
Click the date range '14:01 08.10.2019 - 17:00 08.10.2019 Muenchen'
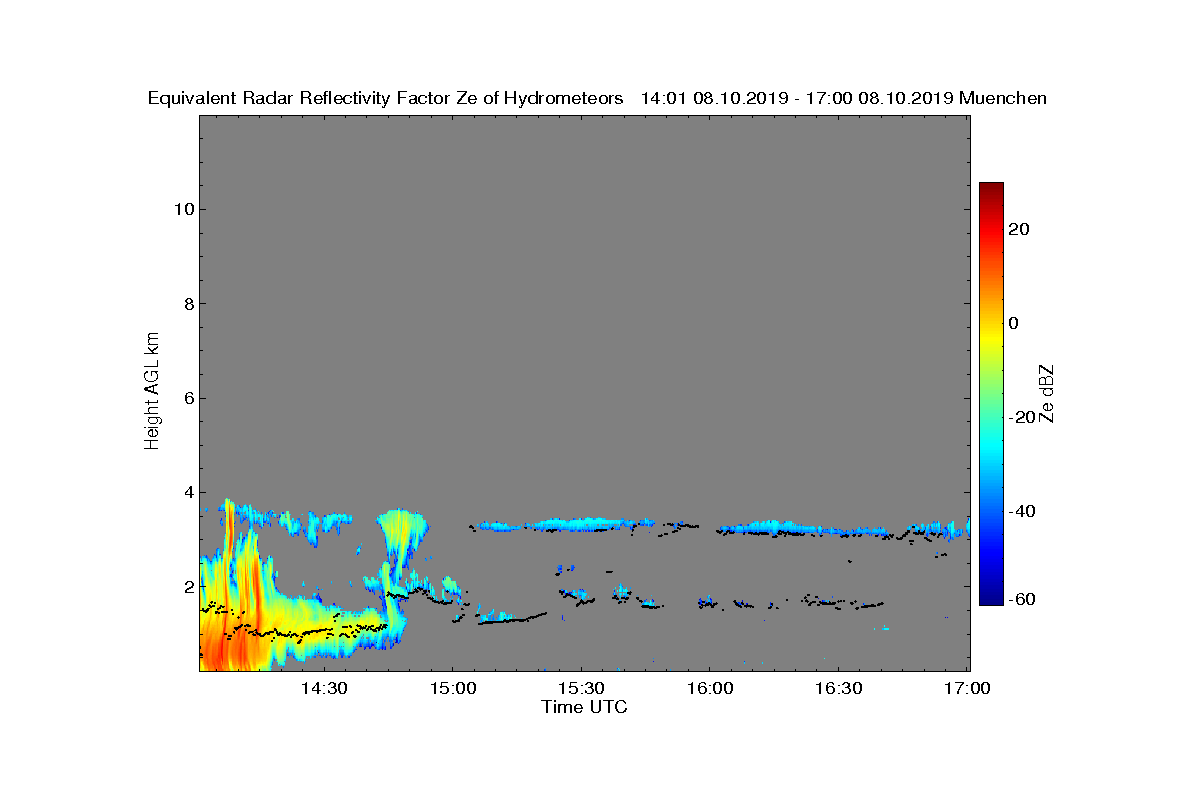pos(844,98)
